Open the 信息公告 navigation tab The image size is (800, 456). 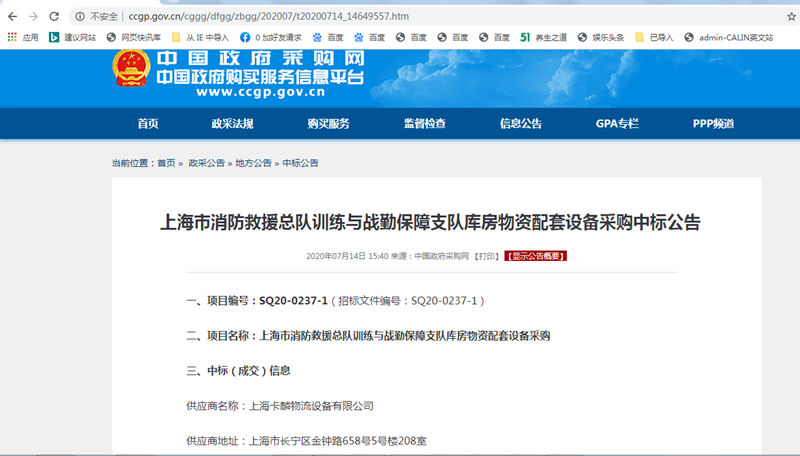[521, 123]
